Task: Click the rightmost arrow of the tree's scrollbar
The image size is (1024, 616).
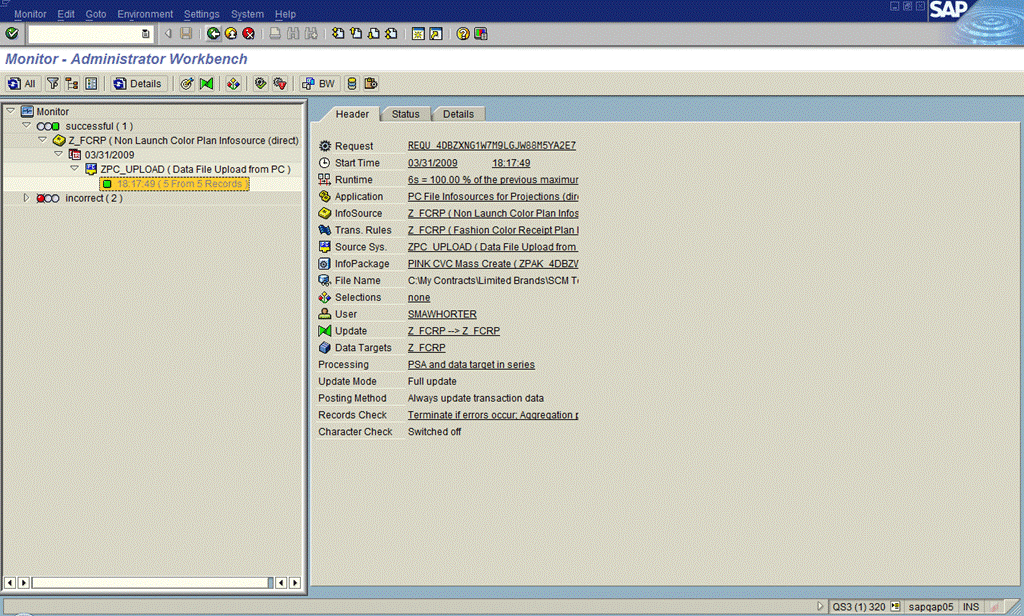Action: click(295, 583)
